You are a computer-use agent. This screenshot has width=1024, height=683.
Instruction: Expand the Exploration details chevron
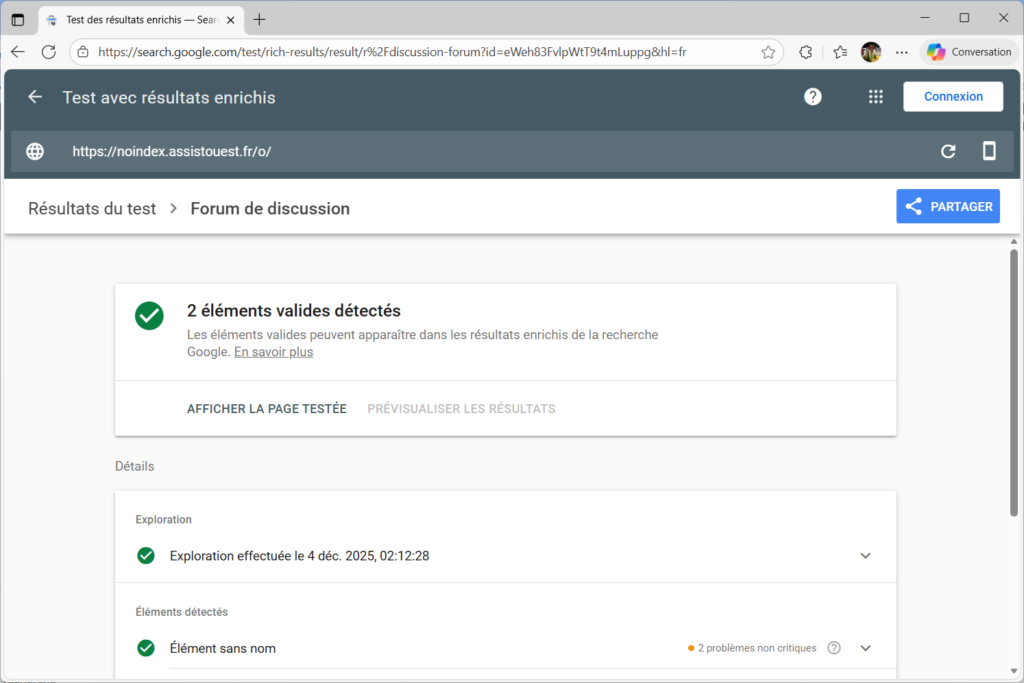coord(866,556)
